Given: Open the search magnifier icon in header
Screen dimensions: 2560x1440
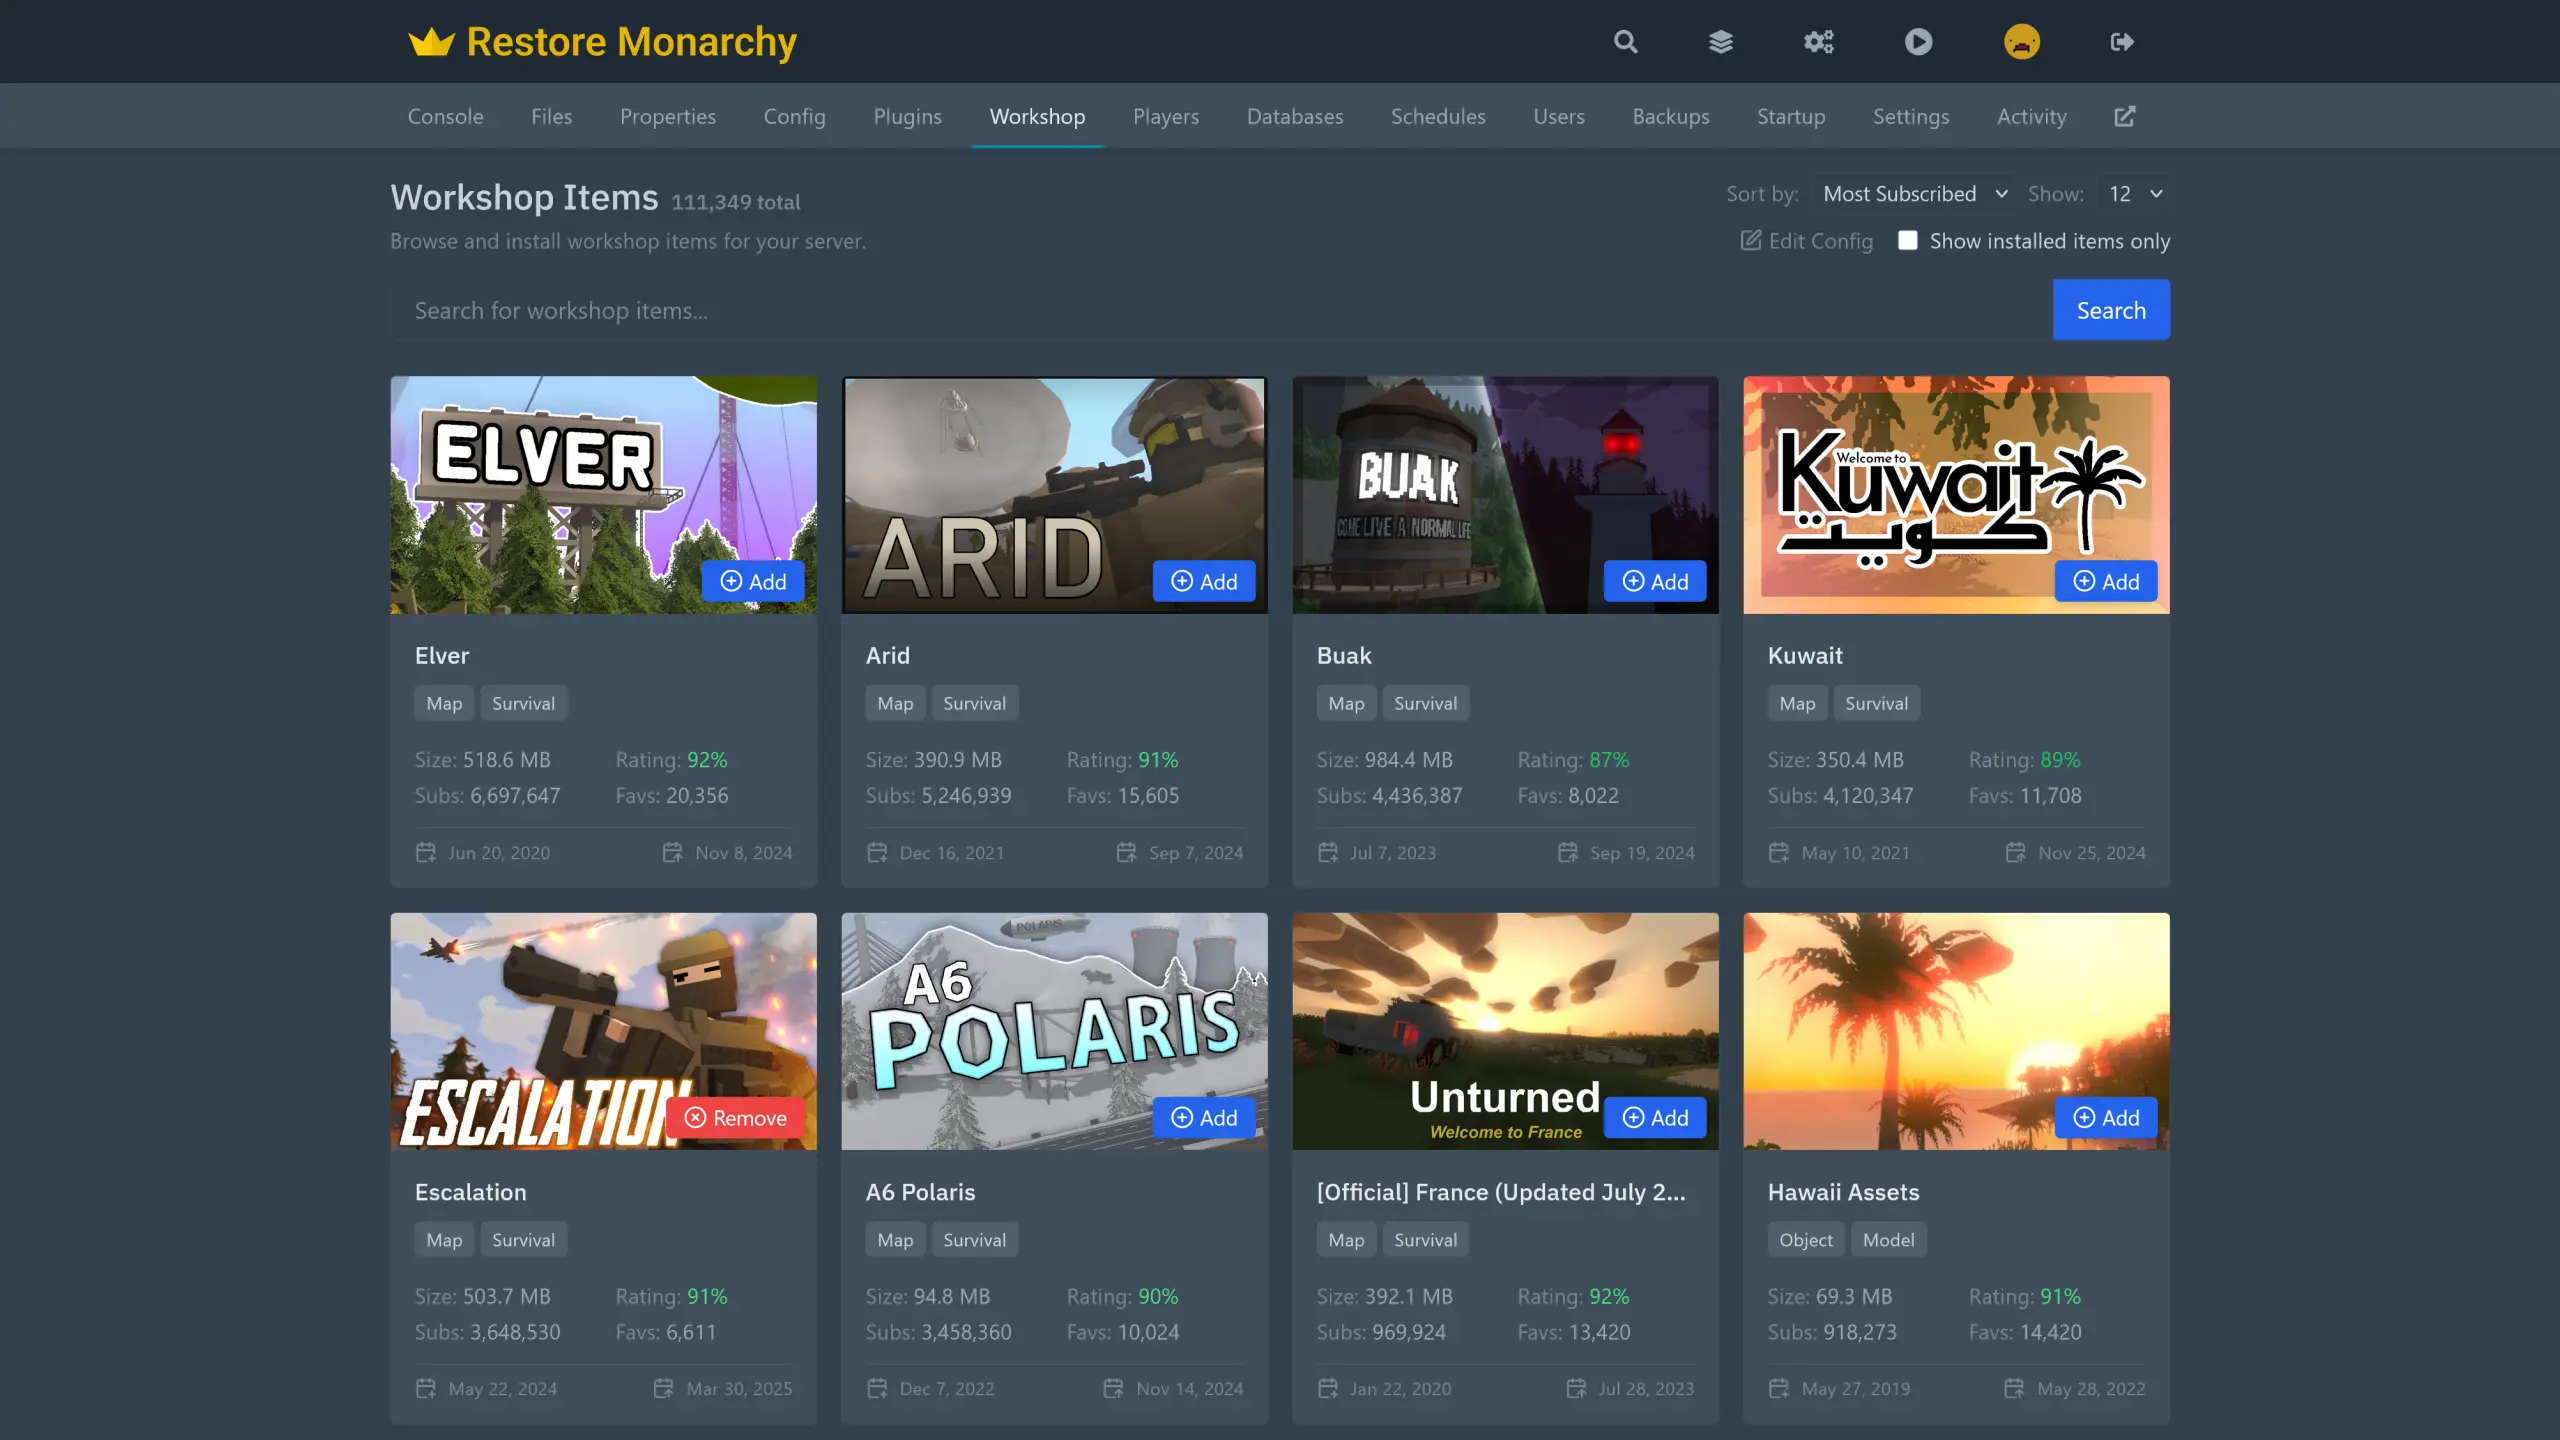Looking at the screenshot, I should tap(1626, 42).
